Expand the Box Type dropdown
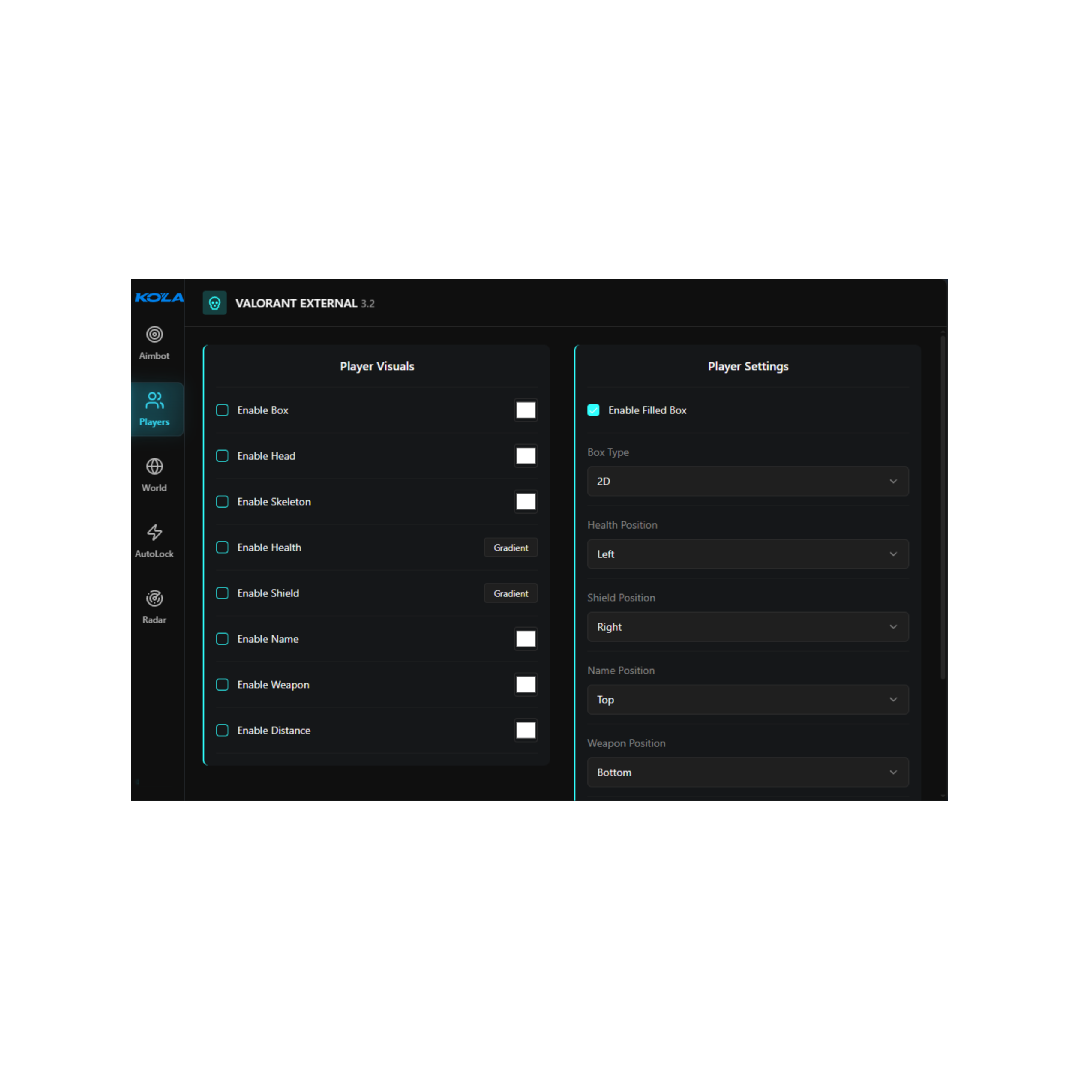The height and width of the screenshot is (1080, 1080). click(747, 481)
